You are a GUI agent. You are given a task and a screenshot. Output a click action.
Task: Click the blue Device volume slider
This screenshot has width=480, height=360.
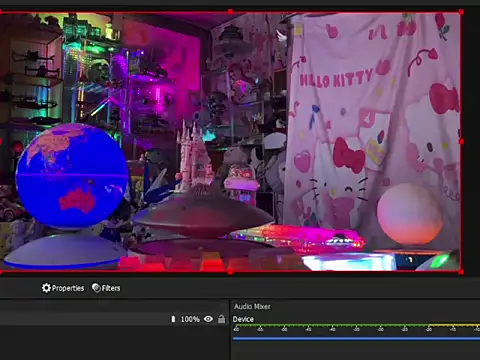356,339
